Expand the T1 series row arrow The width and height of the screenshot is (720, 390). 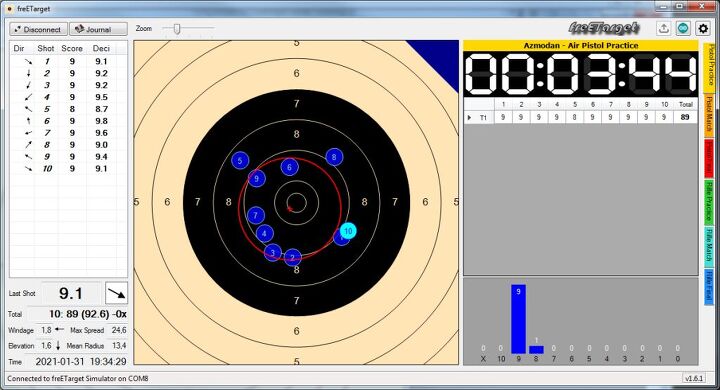pos(469,118)
